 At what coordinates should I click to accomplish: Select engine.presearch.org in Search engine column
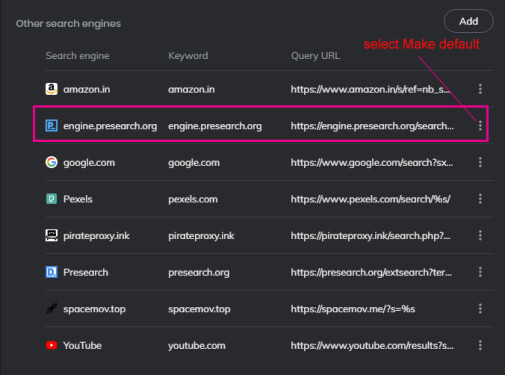click(110, 126)
